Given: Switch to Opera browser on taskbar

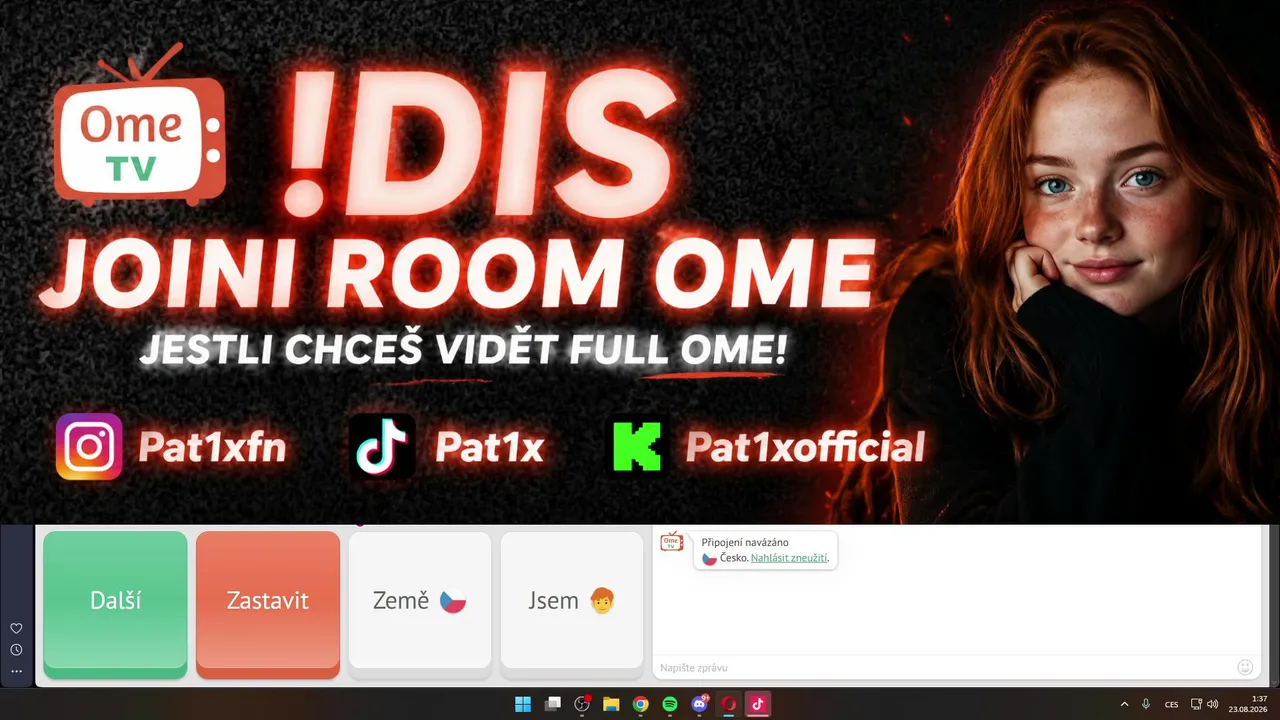Looking at the screenshot, I should click(729, 704).
